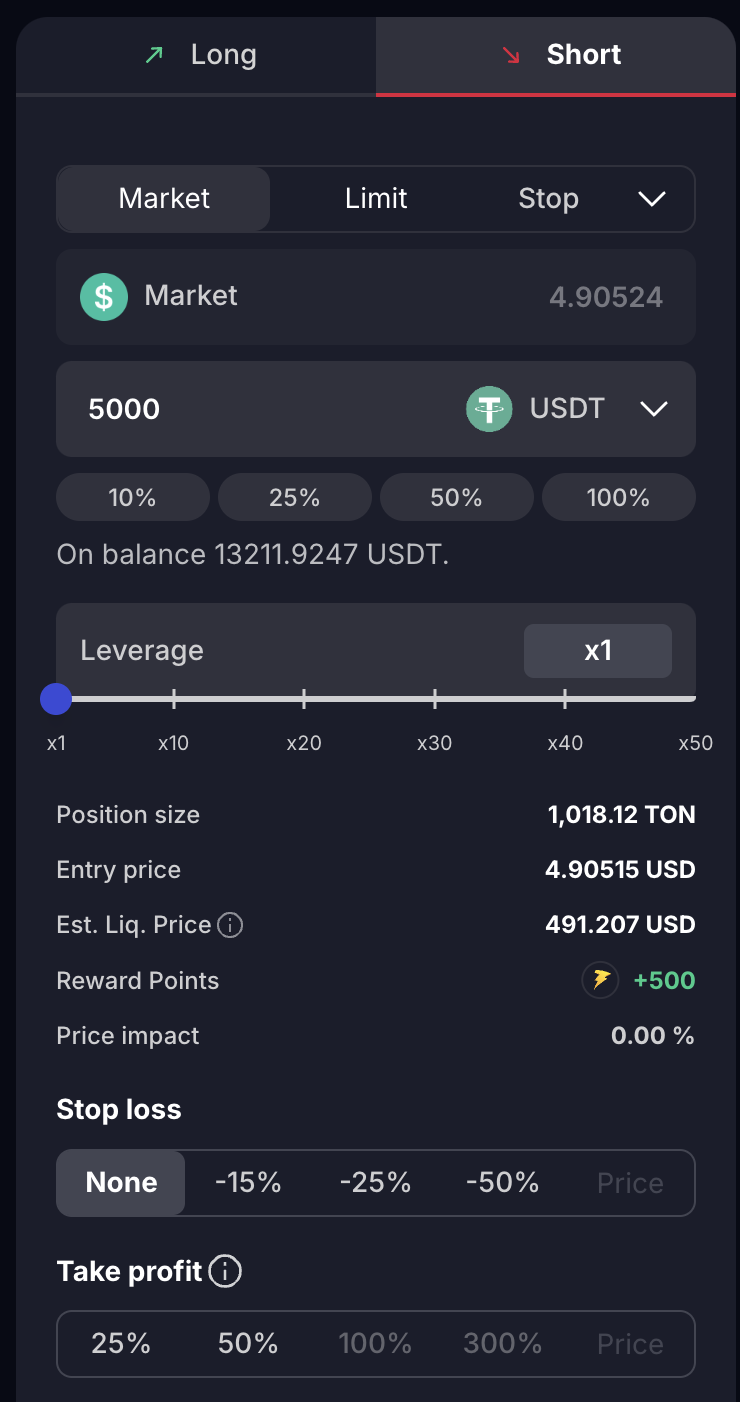This screenshot has height=1402, width=740.
Task: Open the x1 leverage value box
Action: tap(597, 651)
